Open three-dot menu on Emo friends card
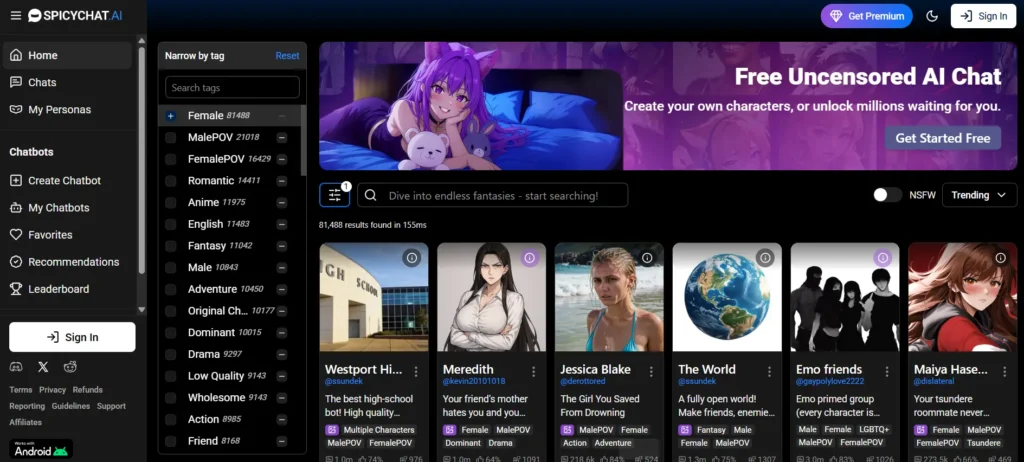1024x462 pixels. coord(887,371)
